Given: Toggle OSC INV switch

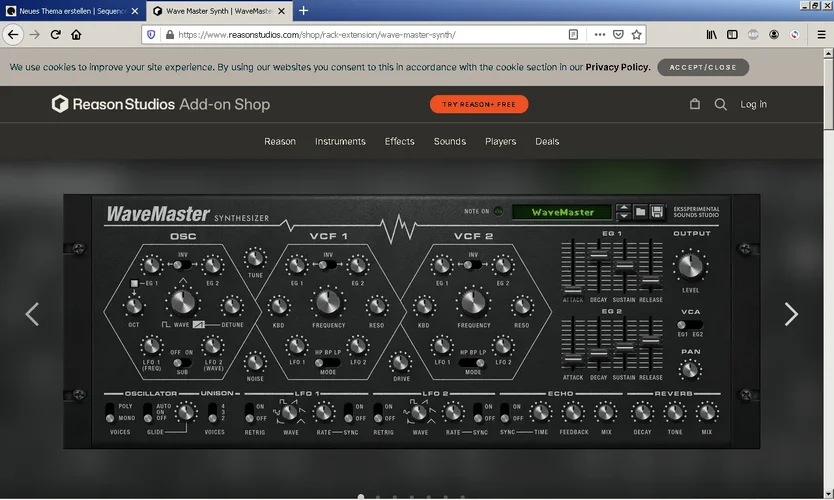Looking at the screenshot, I should click(x=182, y=264).
